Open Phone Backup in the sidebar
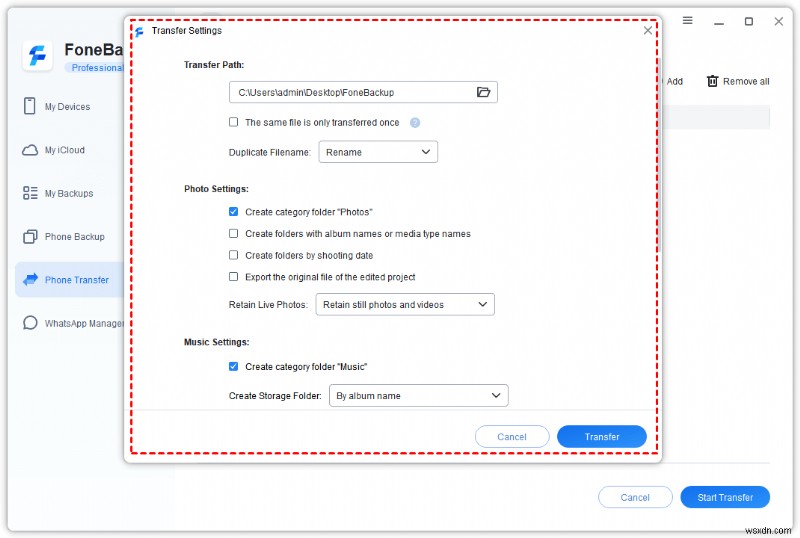 (x=74, y=236)
